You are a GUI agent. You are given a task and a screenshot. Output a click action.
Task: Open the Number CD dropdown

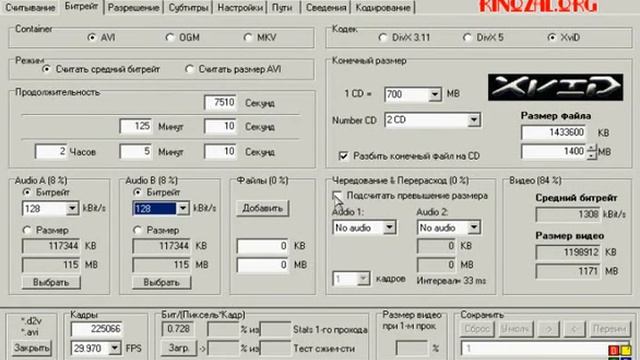(473, 120)
